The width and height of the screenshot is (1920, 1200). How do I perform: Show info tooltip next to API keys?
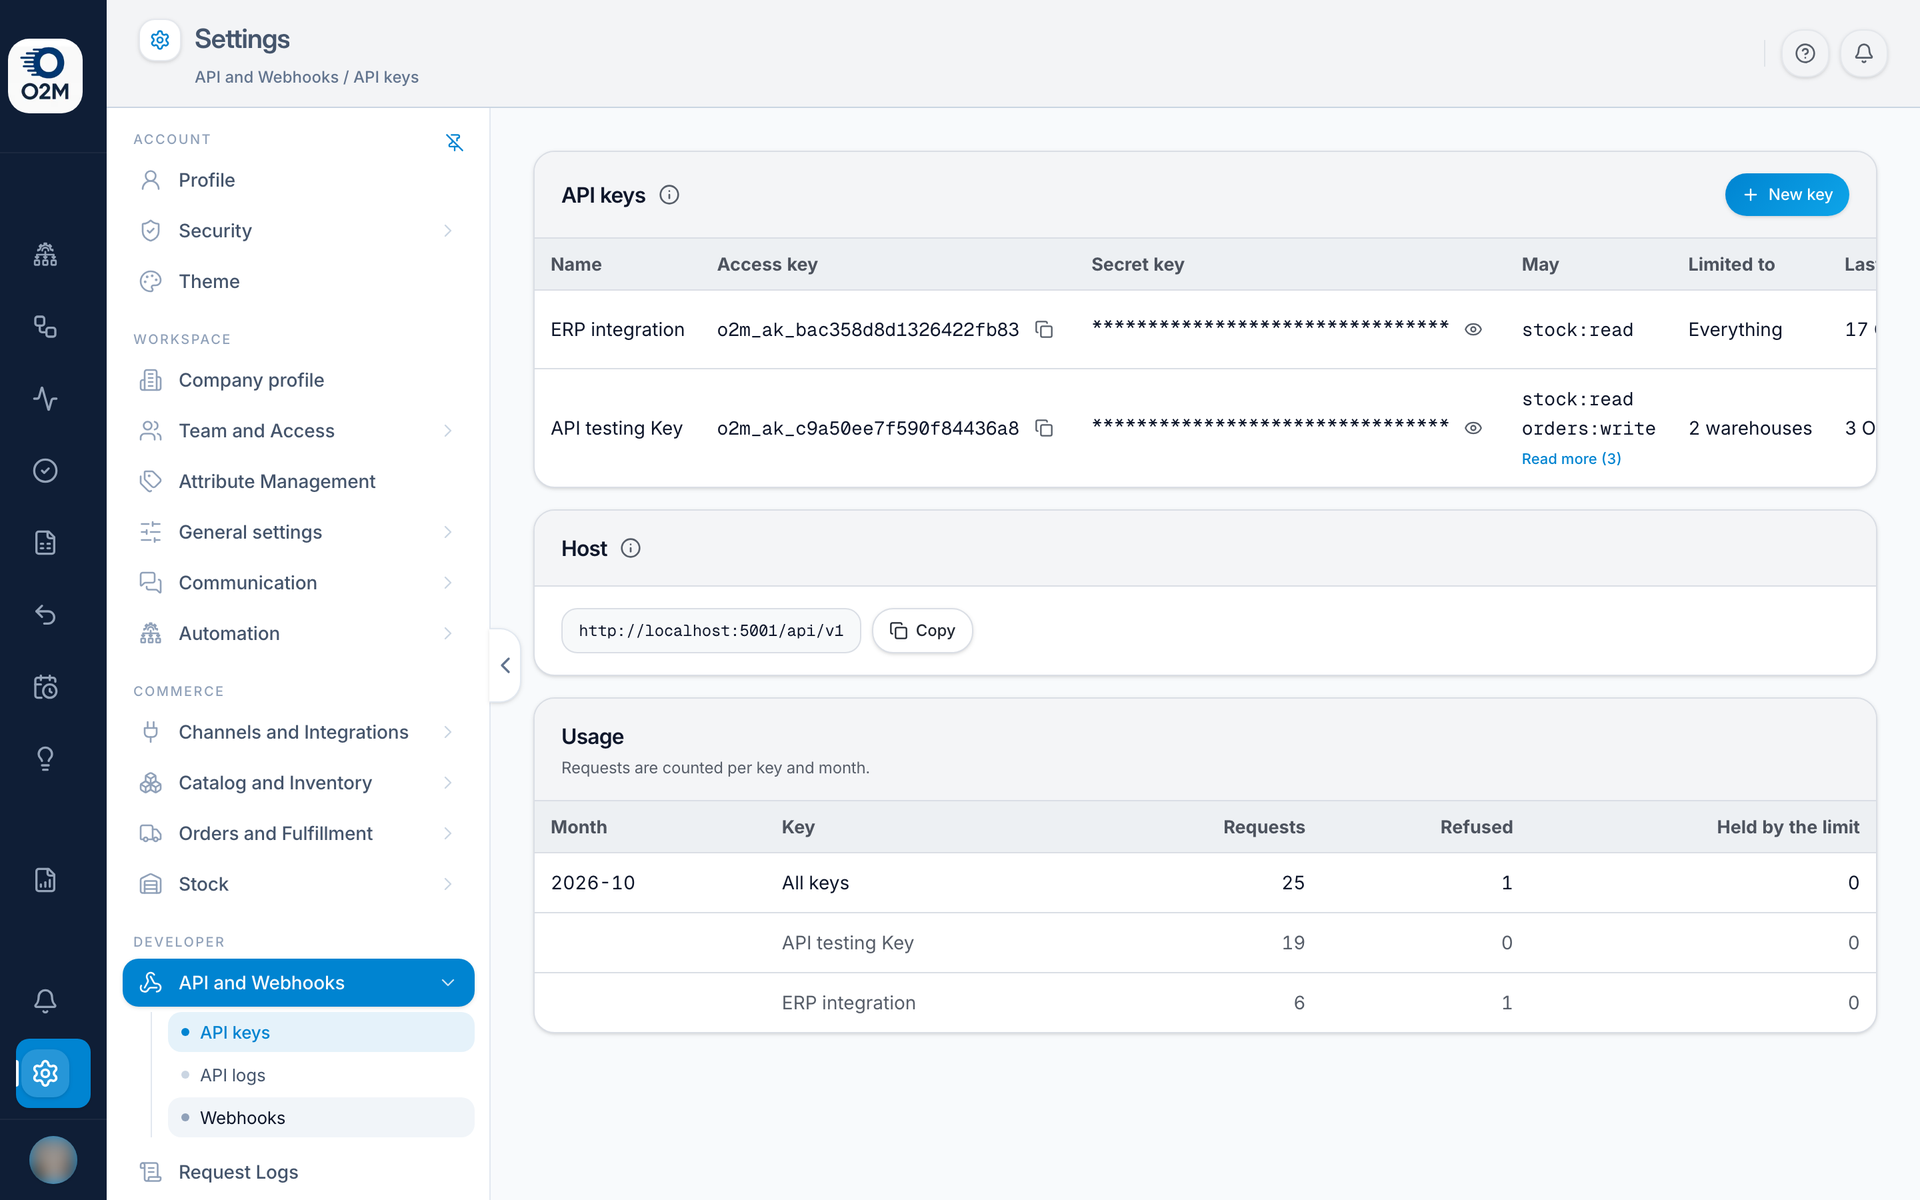pos(669,195)
